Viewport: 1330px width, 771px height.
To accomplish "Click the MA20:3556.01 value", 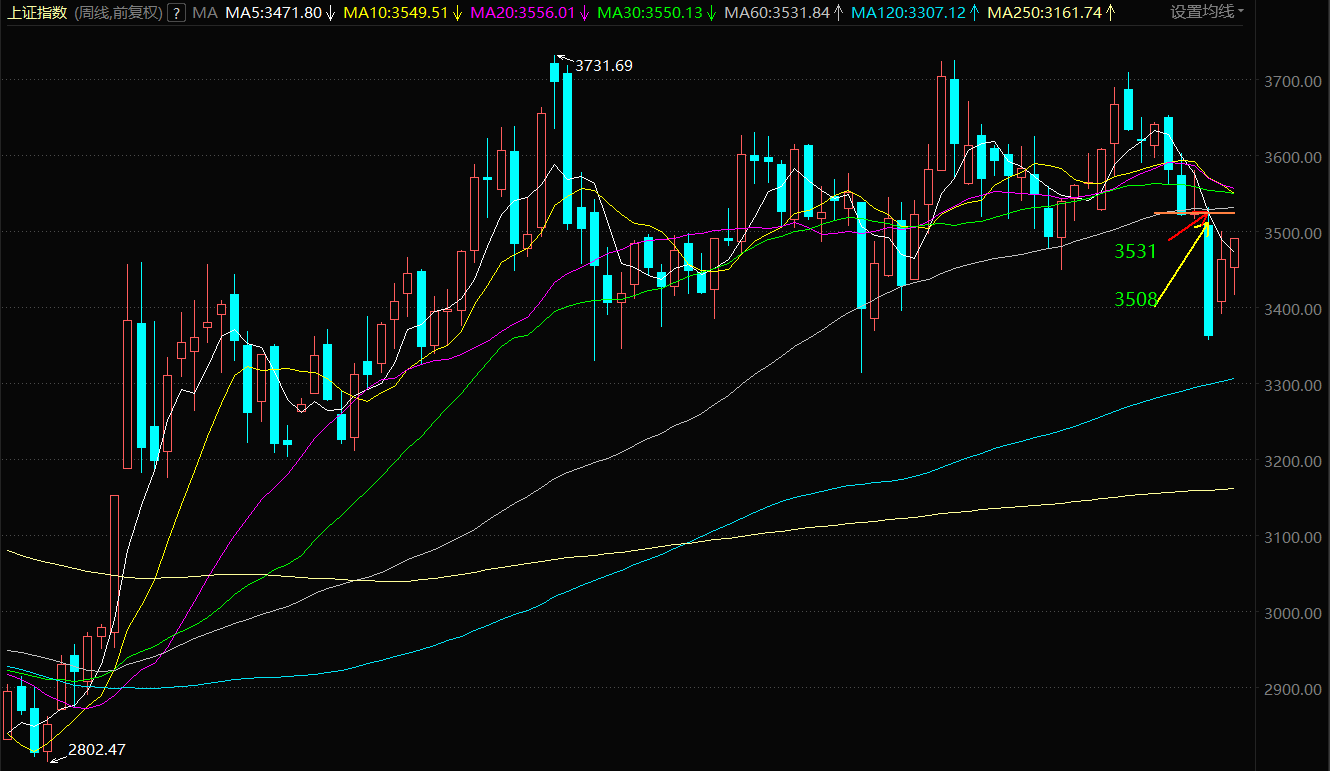I will 521,13.
